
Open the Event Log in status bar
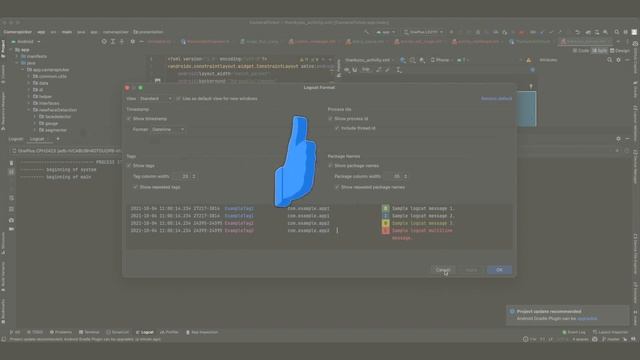coord(574,332)
